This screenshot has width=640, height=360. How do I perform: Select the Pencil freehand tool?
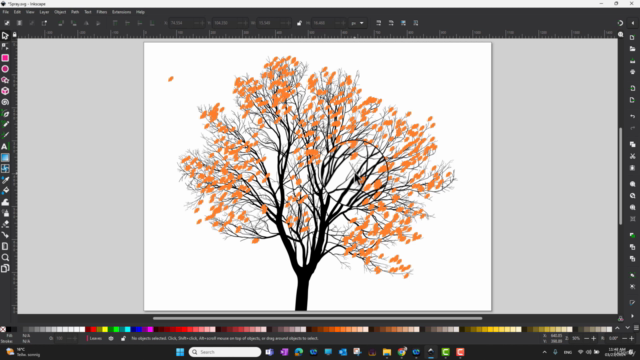click(5, 124)
